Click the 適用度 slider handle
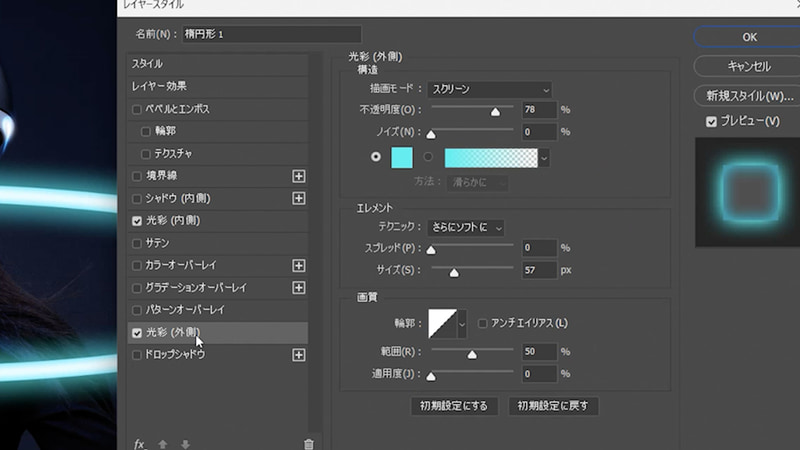This screenshot has height=450, width=800. pos(431,377)
